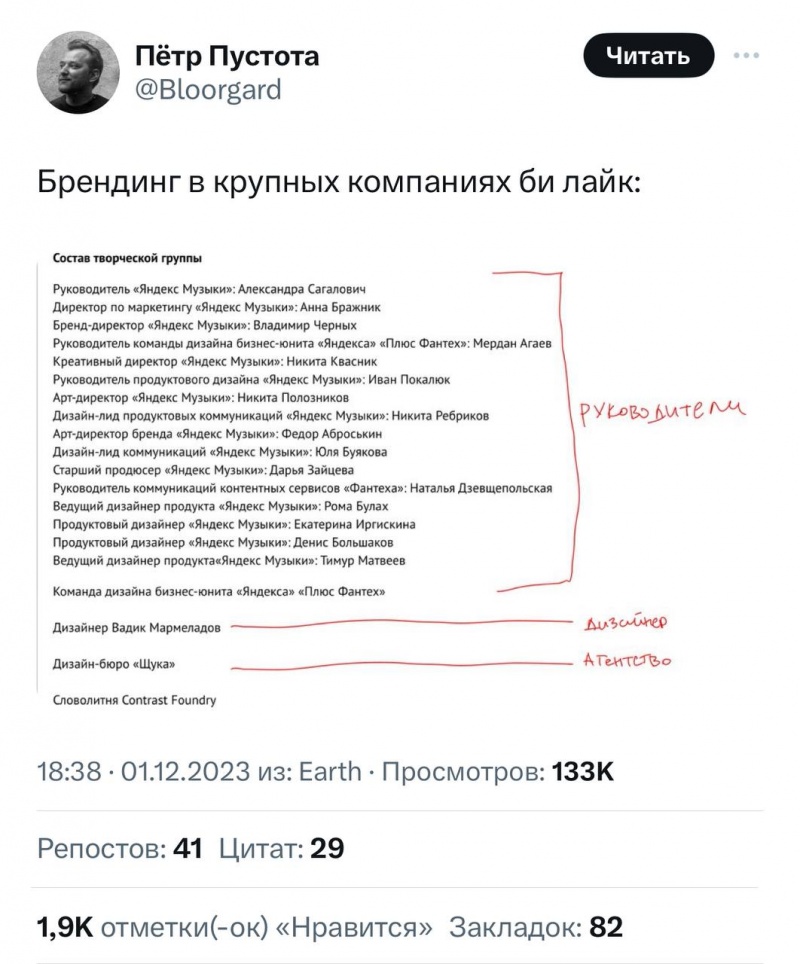Click the handwritten red "Дизайнер" annotation
Viewport: 800px width, 964px height.
coord(625,622)
